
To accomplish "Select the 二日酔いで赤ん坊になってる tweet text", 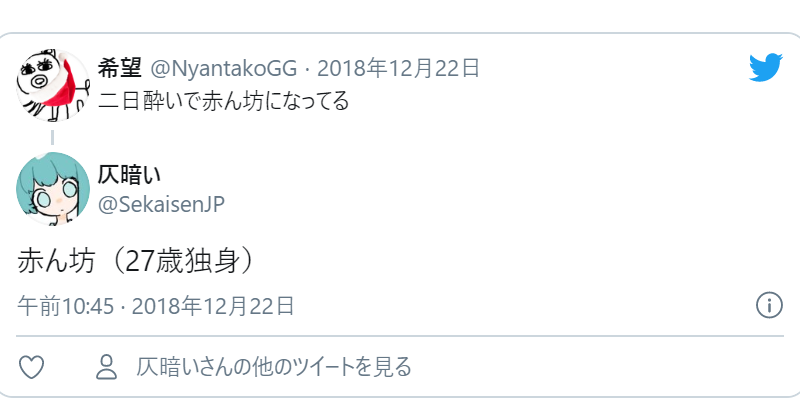I will (x=223, y=101).
